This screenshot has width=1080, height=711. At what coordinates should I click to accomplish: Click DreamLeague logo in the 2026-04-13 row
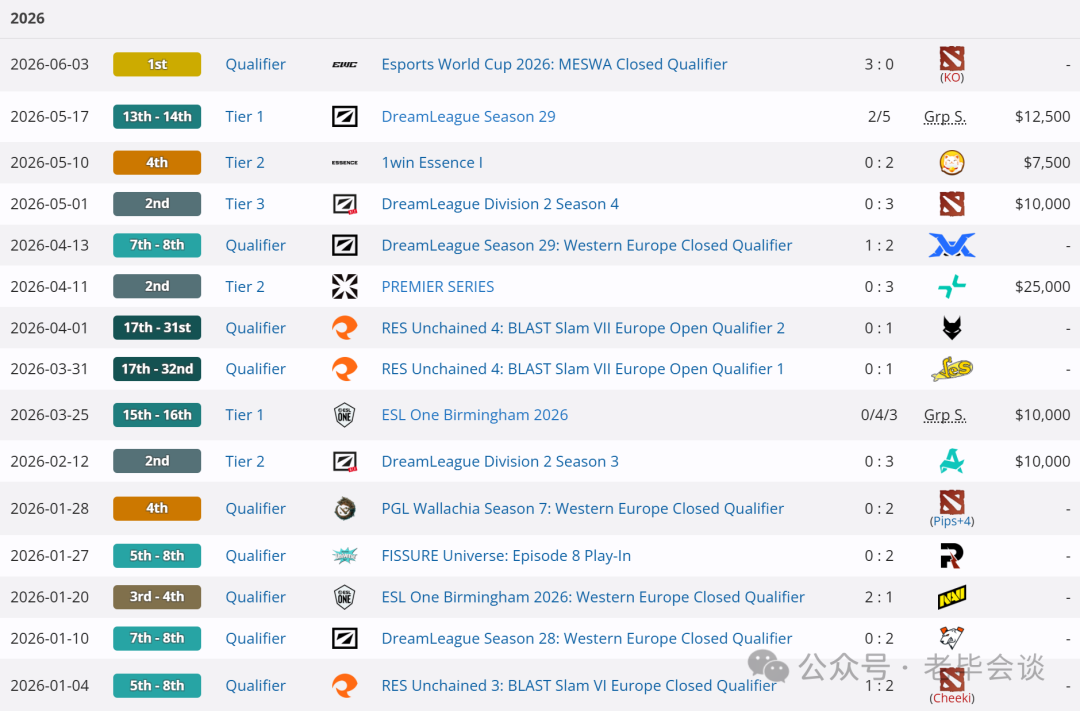(x=344, y=245)
